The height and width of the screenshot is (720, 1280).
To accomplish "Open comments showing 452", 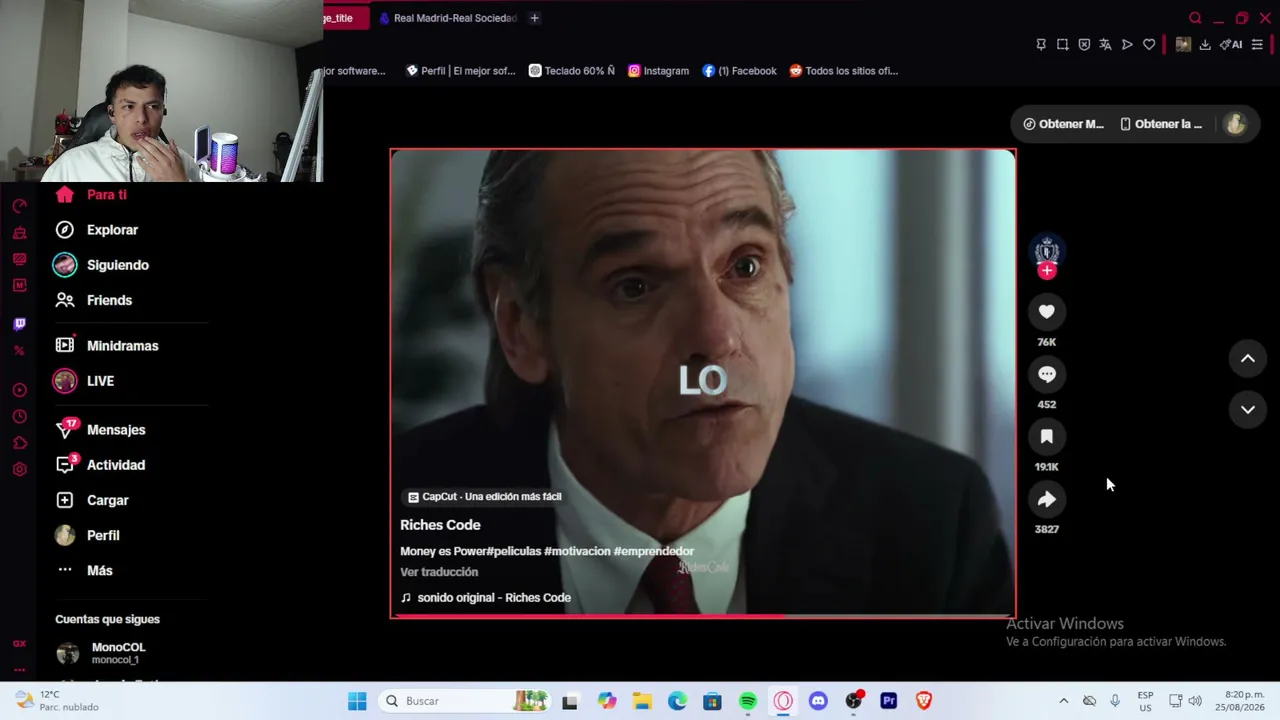I will click(1046, 374).
